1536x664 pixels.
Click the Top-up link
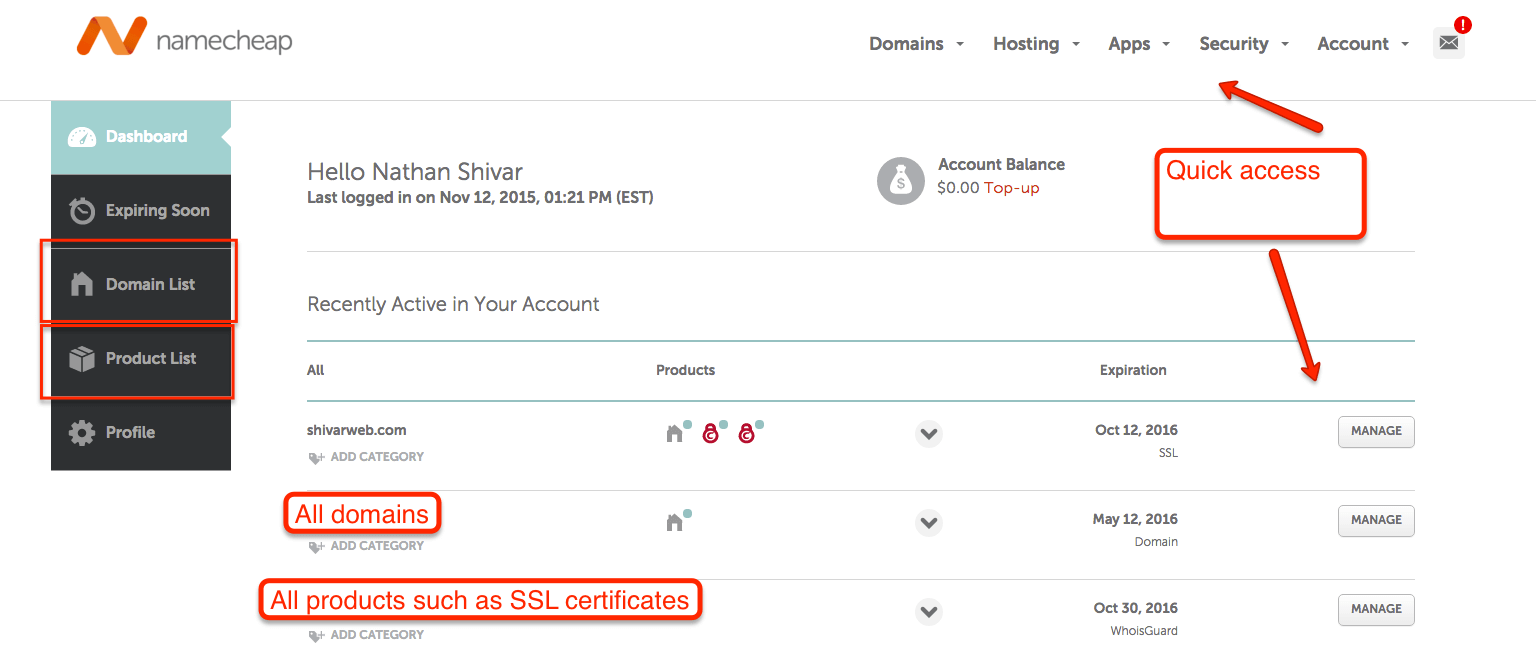pos(1011,188)
